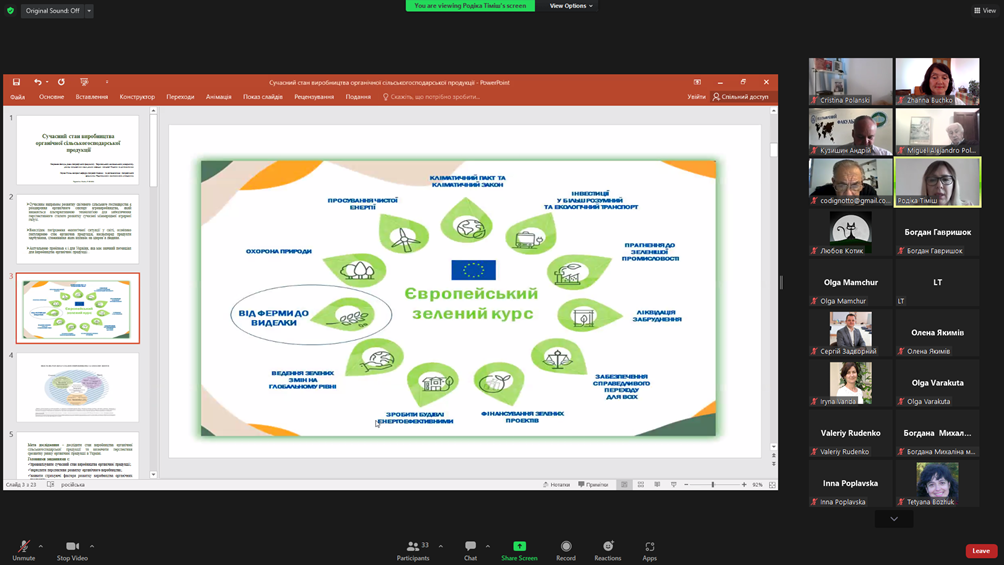Click the PowerPoint zoom slider handle
This screenshot has height=565, width=1004.
pos(713,485)
